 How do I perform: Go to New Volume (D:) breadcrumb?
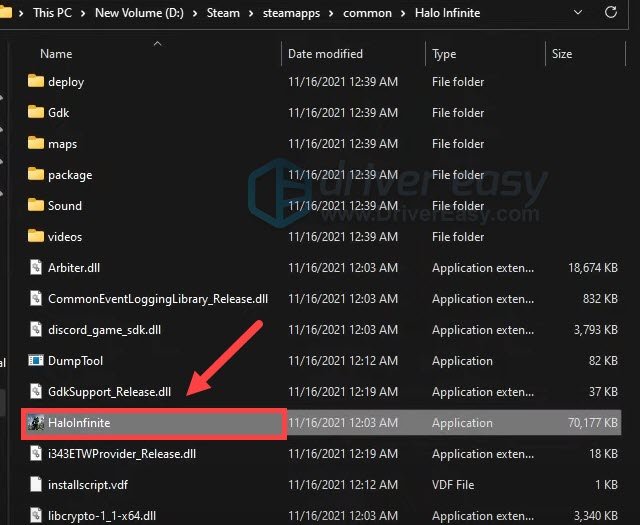(139, 13)
